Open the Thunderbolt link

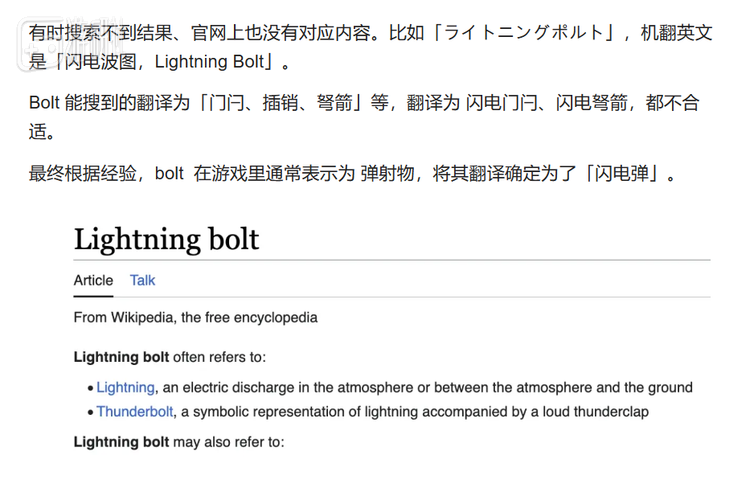[135, 412]
